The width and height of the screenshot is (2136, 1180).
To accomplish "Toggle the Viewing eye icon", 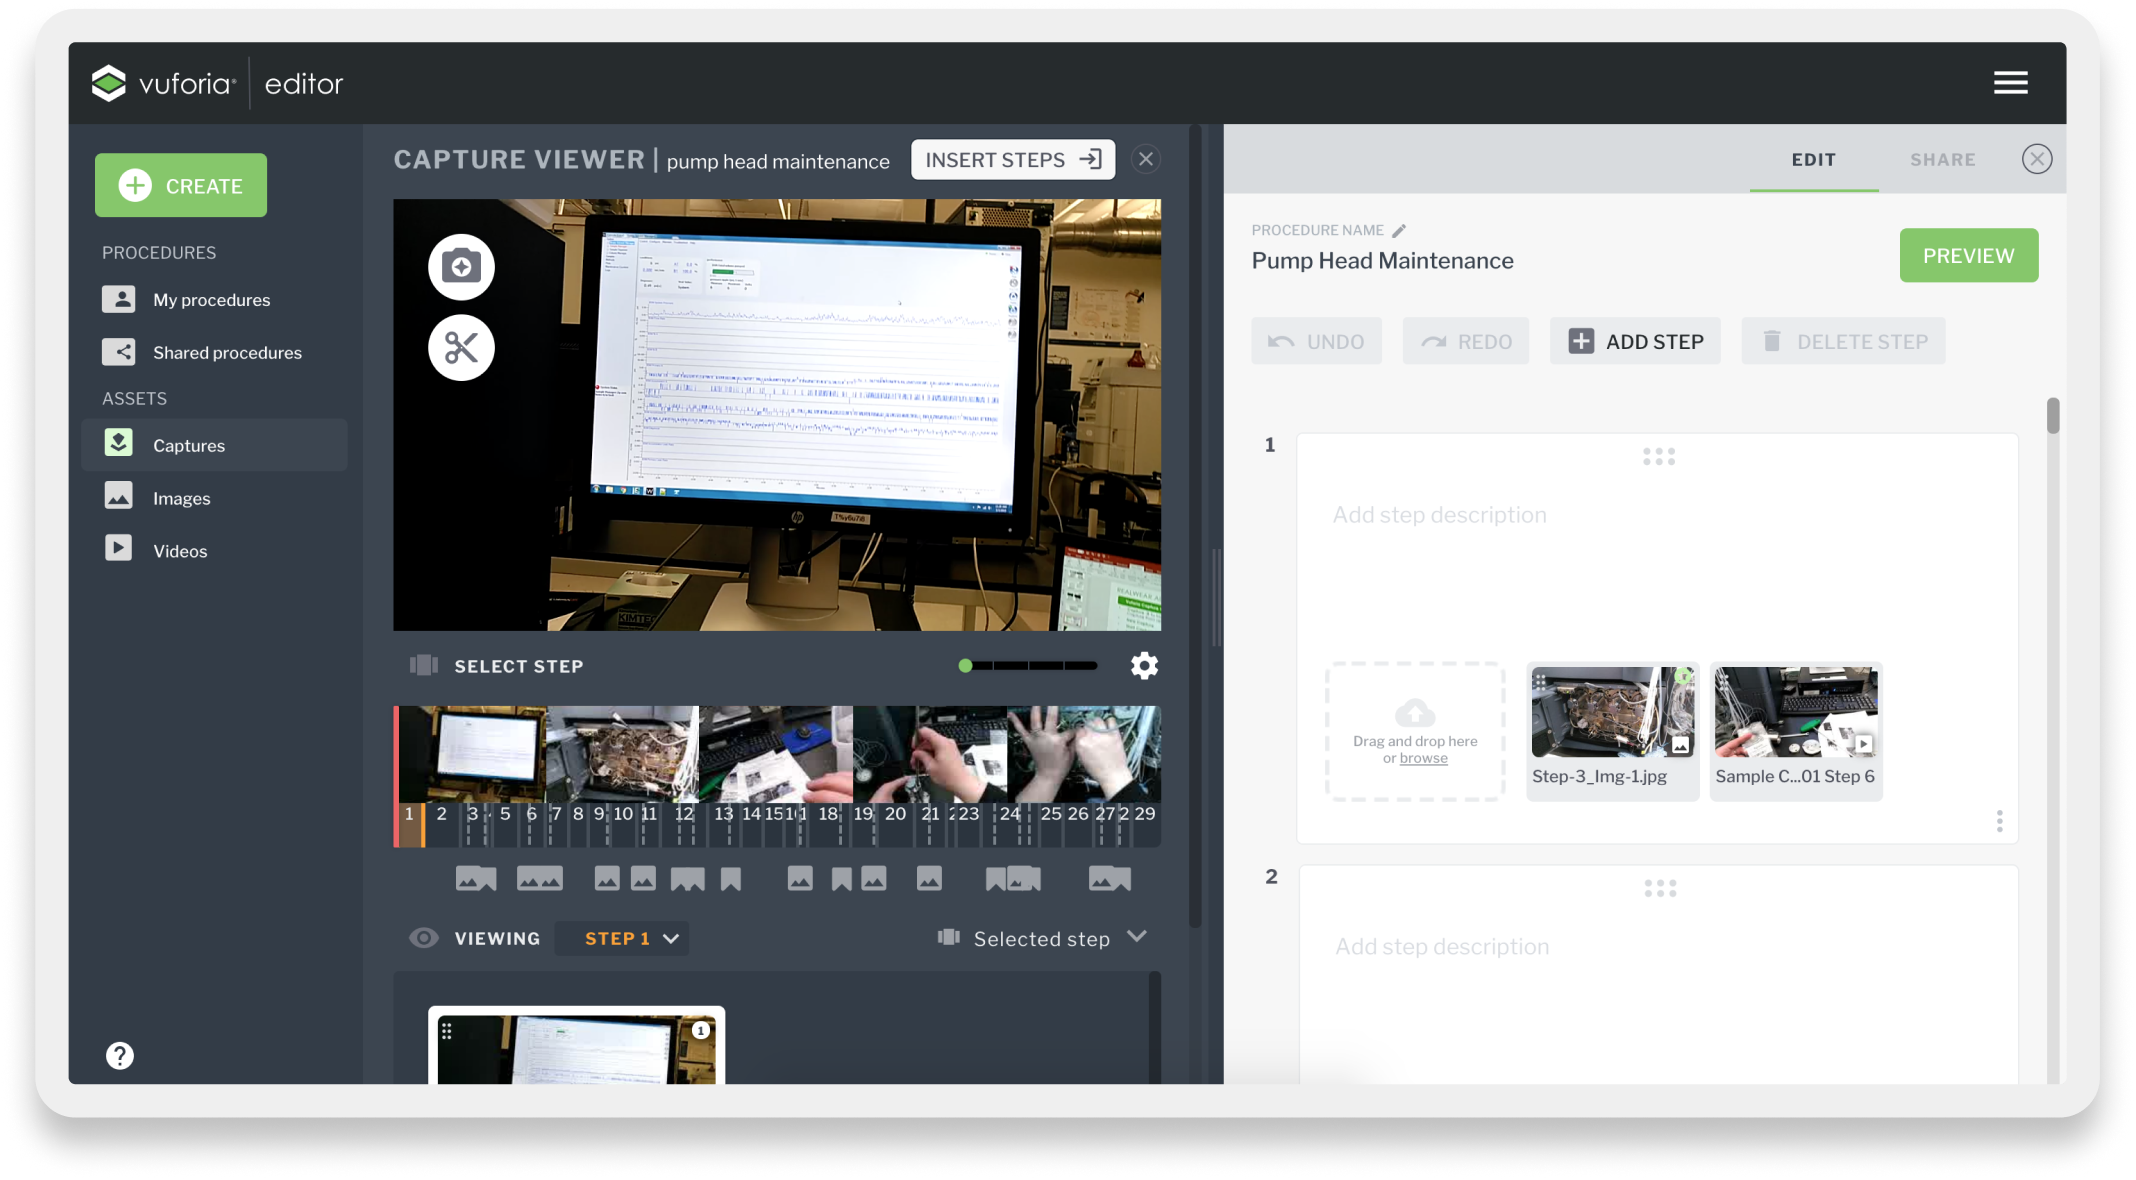I will click(424, 938).
